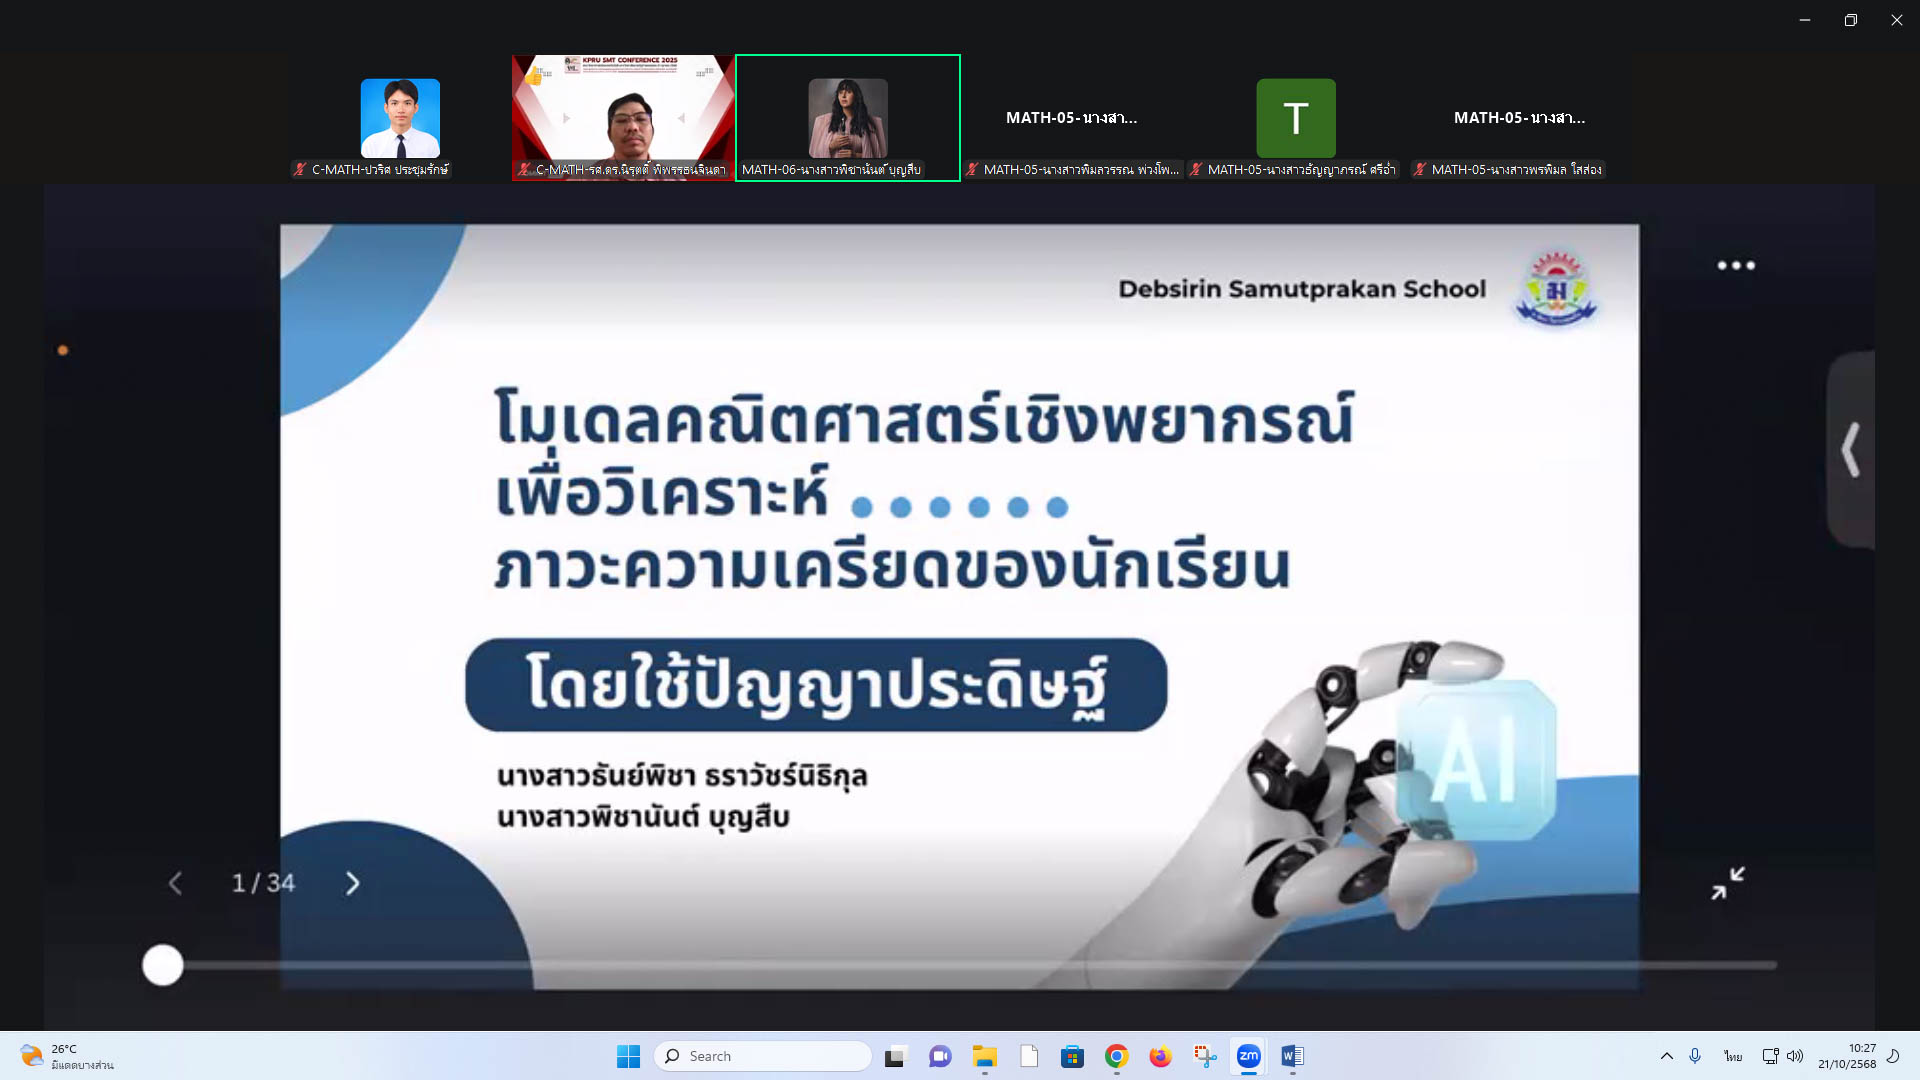Toggle microphone icon in system tray
The image size is (1920, 1080).
[x=1695, y=1056]
